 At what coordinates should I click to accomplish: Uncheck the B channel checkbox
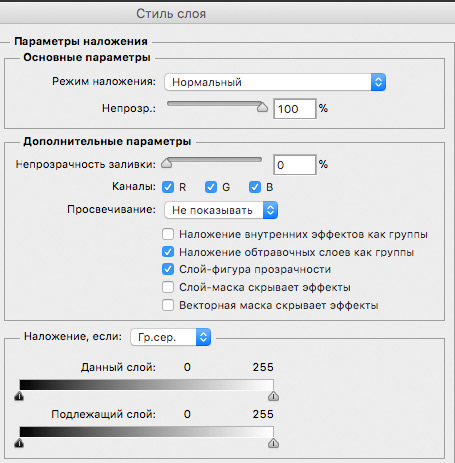255,187
